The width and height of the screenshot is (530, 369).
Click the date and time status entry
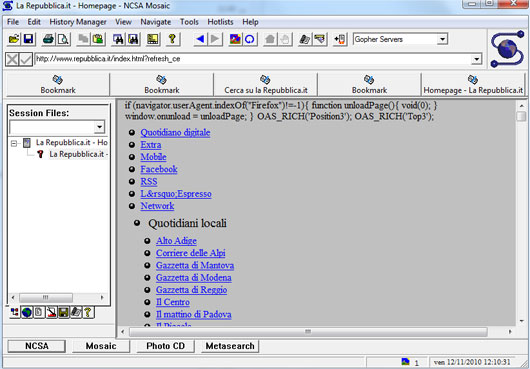tap(473, 362)
